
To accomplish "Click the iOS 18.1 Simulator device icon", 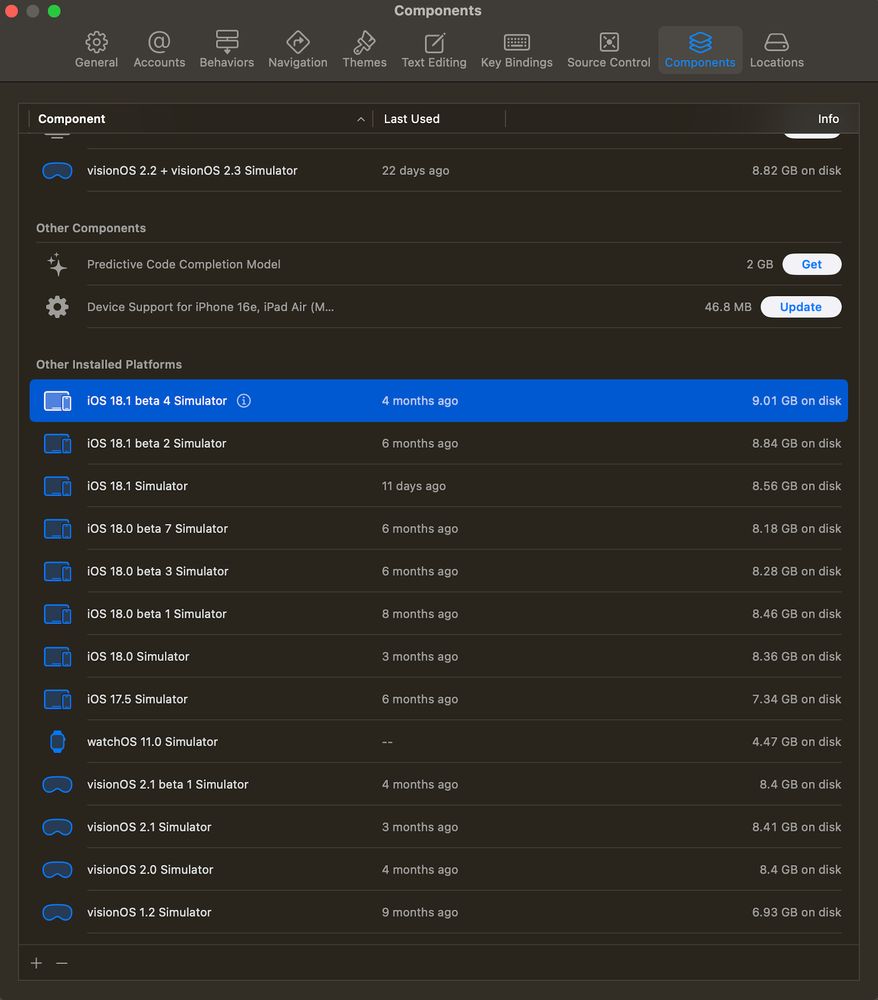I will click(57, 486).
